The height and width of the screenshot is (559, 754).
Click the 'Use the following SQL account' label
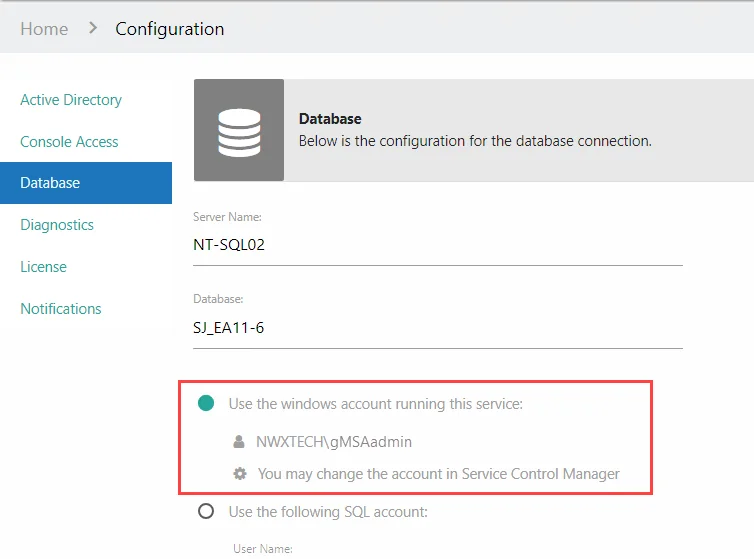[x=328, y=512]
